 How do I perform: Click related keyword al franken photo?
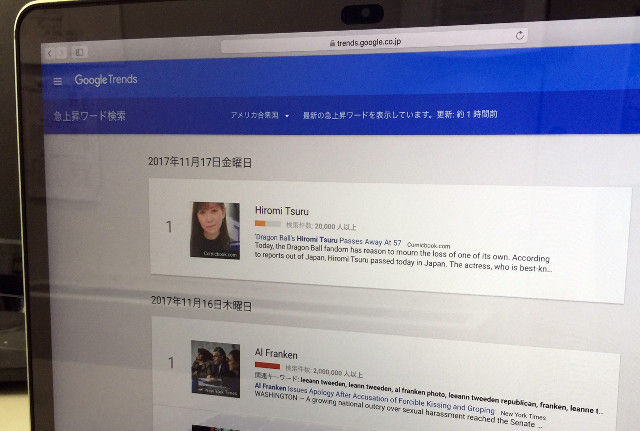[420, 392]
